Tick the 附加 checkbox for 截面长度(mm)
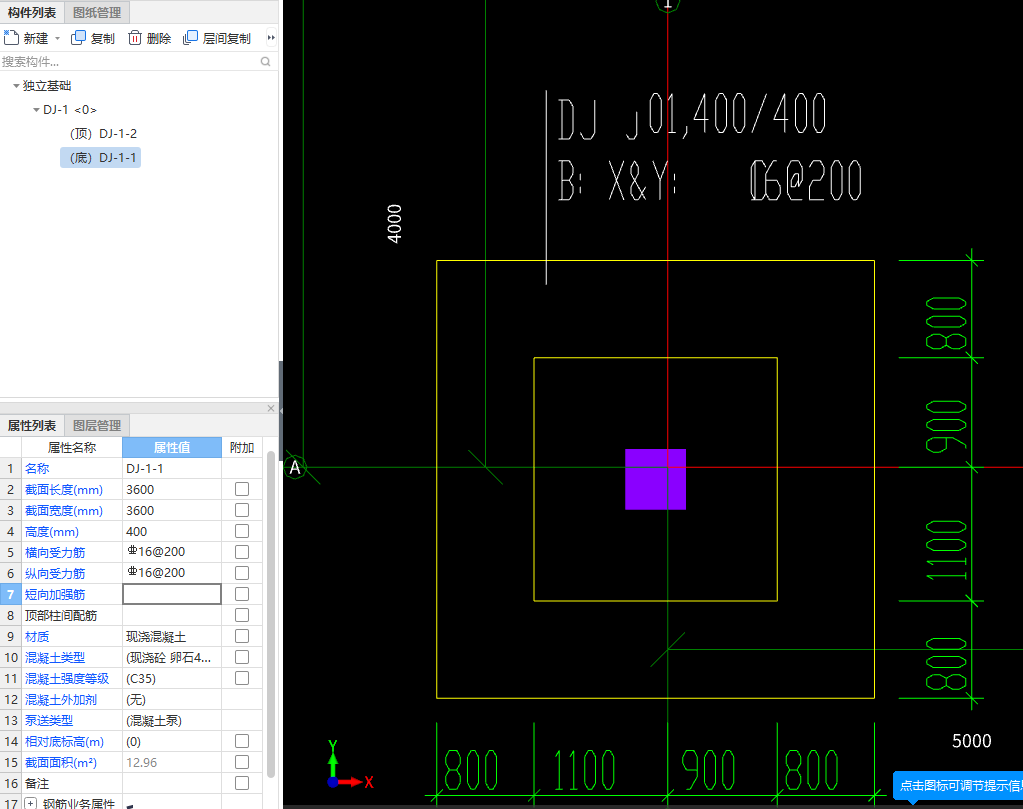 point(241,489)
